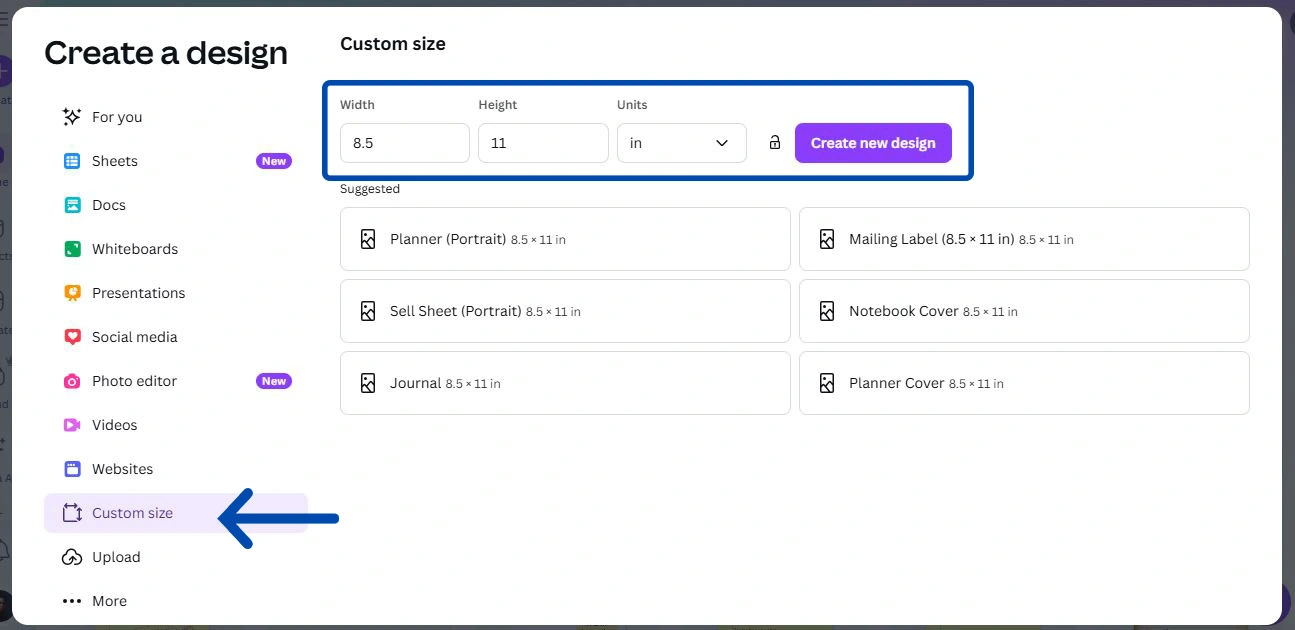
Task: Click the pink Photo editor camera icon
Action: [x=72, y=381]
